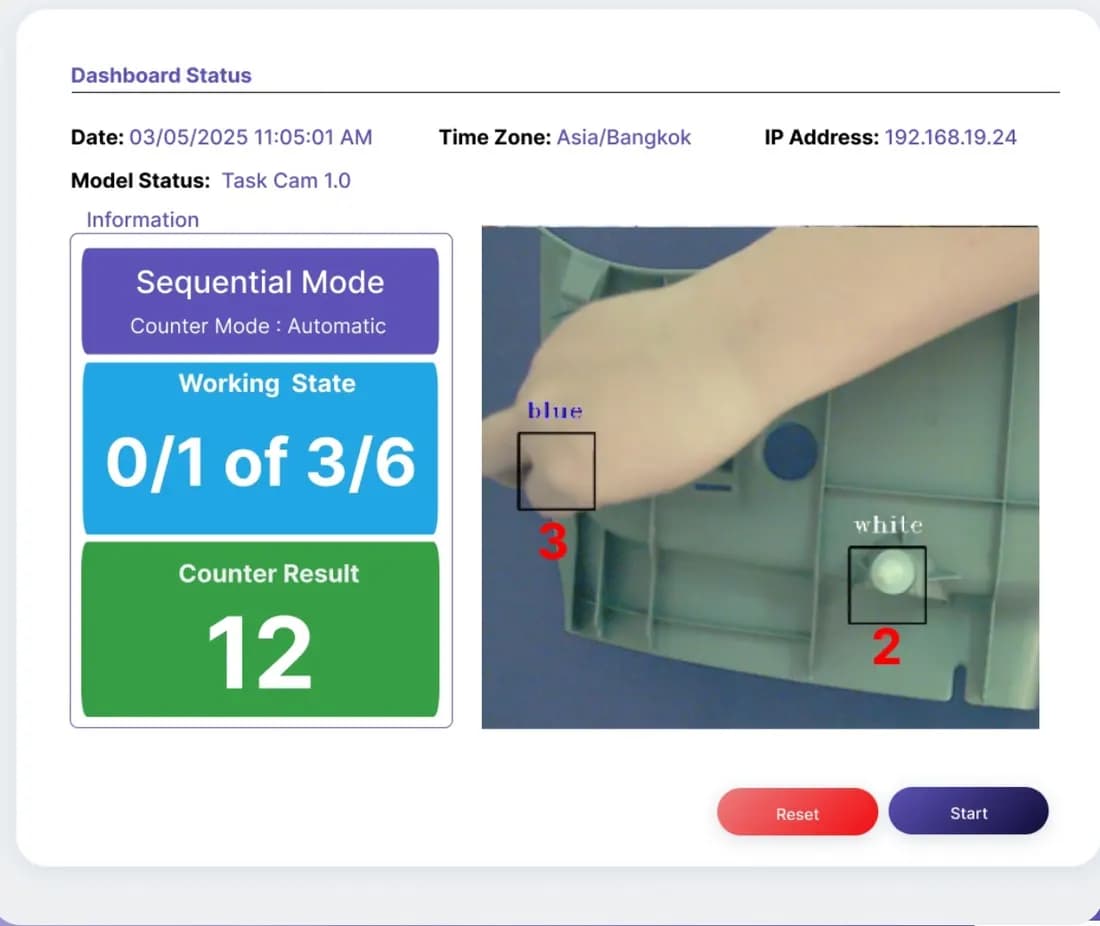Viewport: 1100px width, 926px height.
Task: Click the Task Cam 1.0 model status
Action: click(286, 180)
